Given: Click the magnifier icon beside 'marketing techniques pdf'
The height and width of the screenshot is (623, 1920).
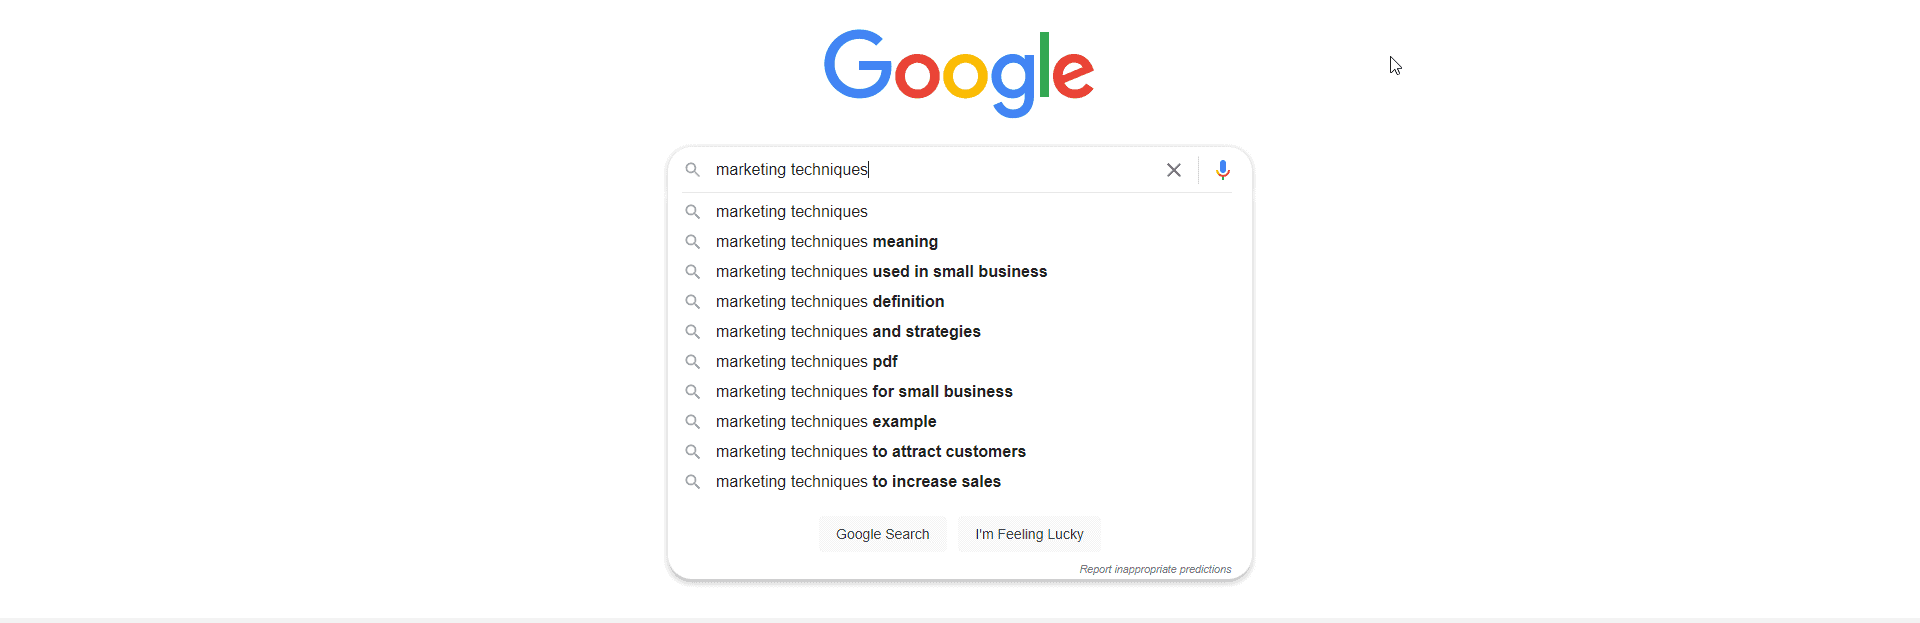Looking at the screenshot, I should (692, 361).
